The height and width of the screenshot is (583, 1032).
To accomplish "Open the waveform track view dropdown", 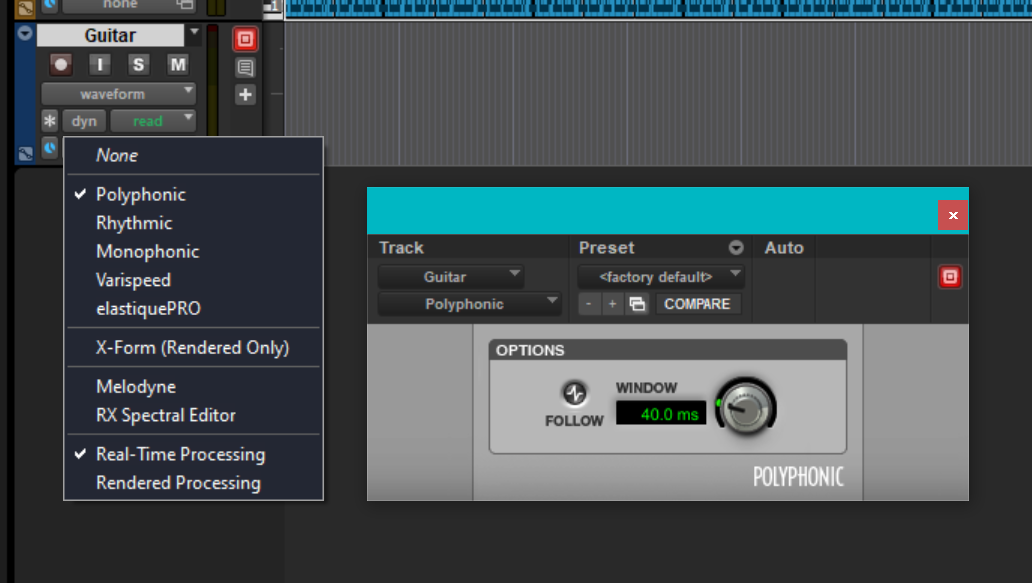I will pos(119,94).
